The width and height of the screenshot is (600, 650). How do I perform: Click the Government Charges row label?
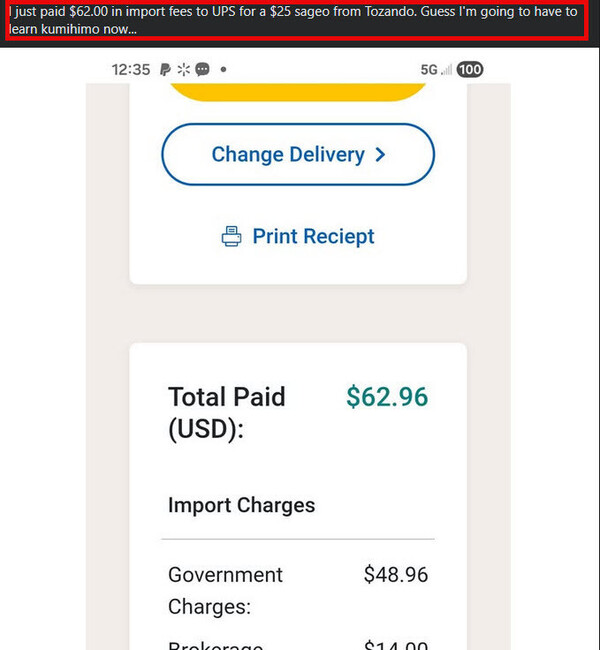(225, 590)
